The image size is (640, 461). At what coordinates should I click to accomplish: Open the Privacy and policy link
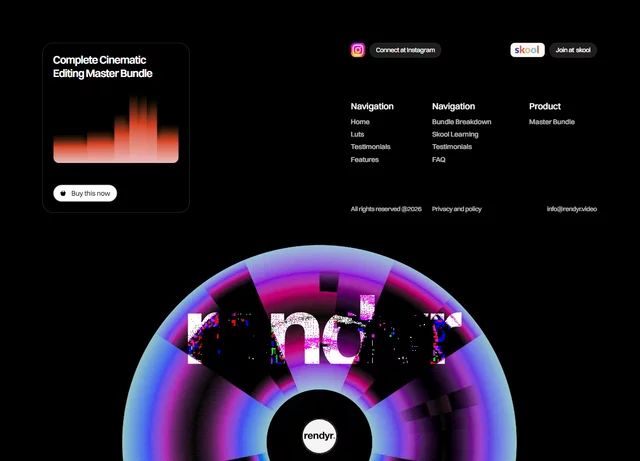(457, 209)
